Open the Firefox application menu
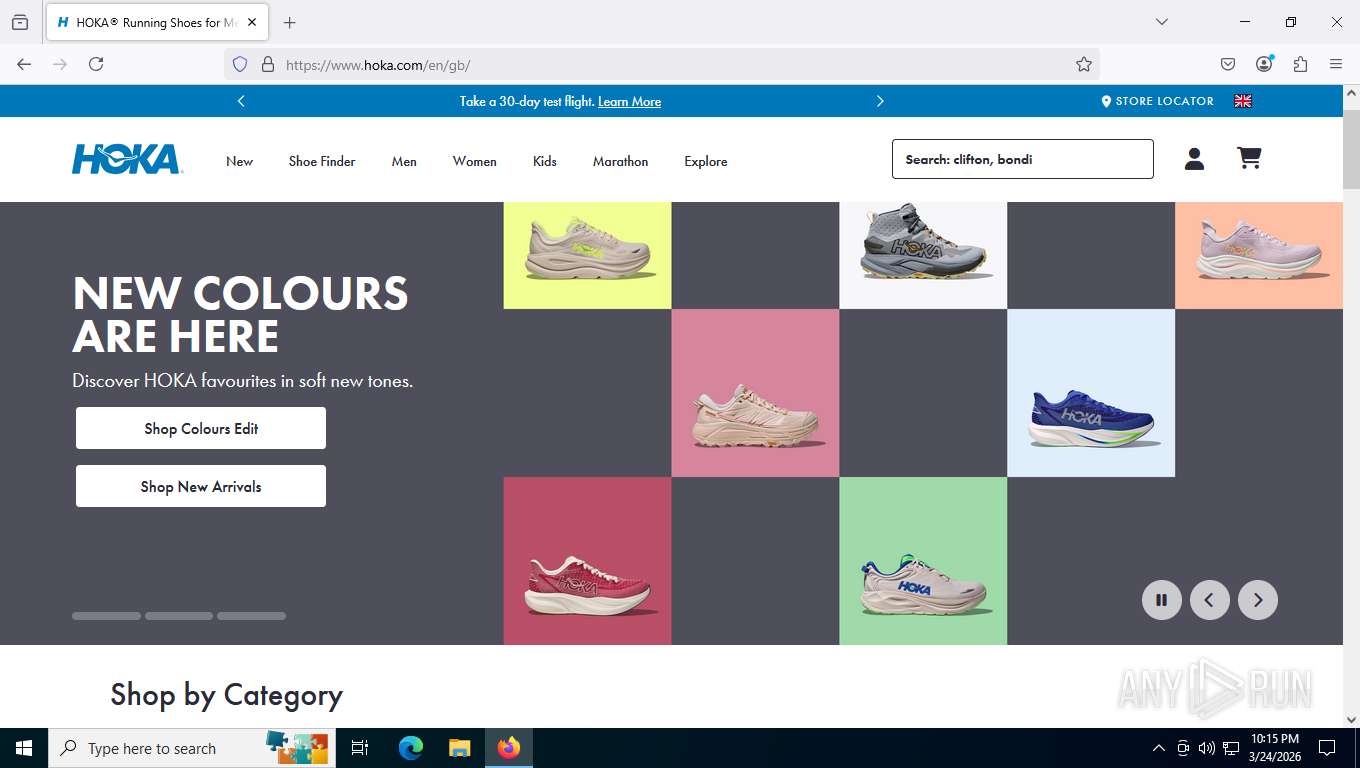Image resolution: width=1360 pixels, height=768 pixels. pos(1336,64)
